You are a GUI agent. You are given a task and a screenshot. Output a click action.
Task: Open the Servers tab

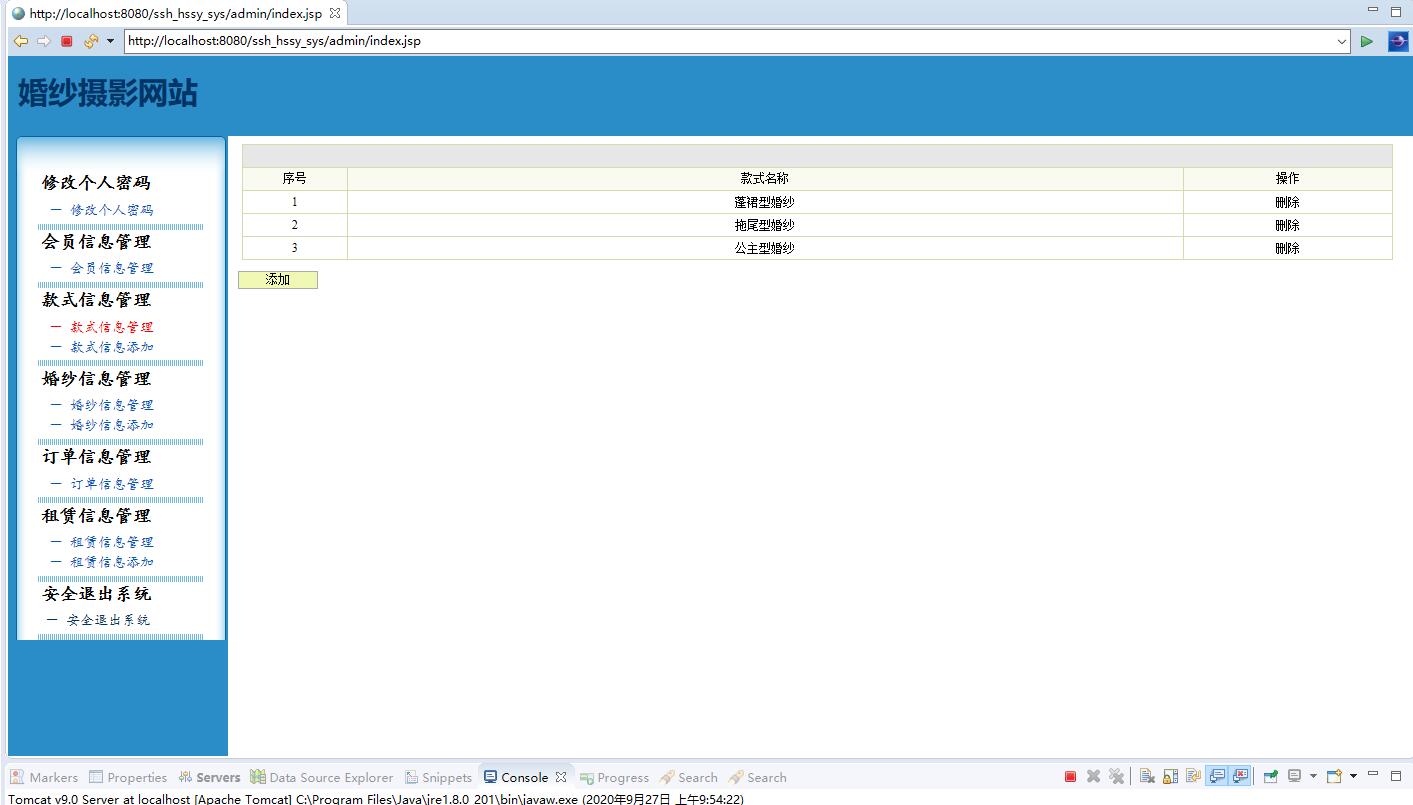(210, 777)
